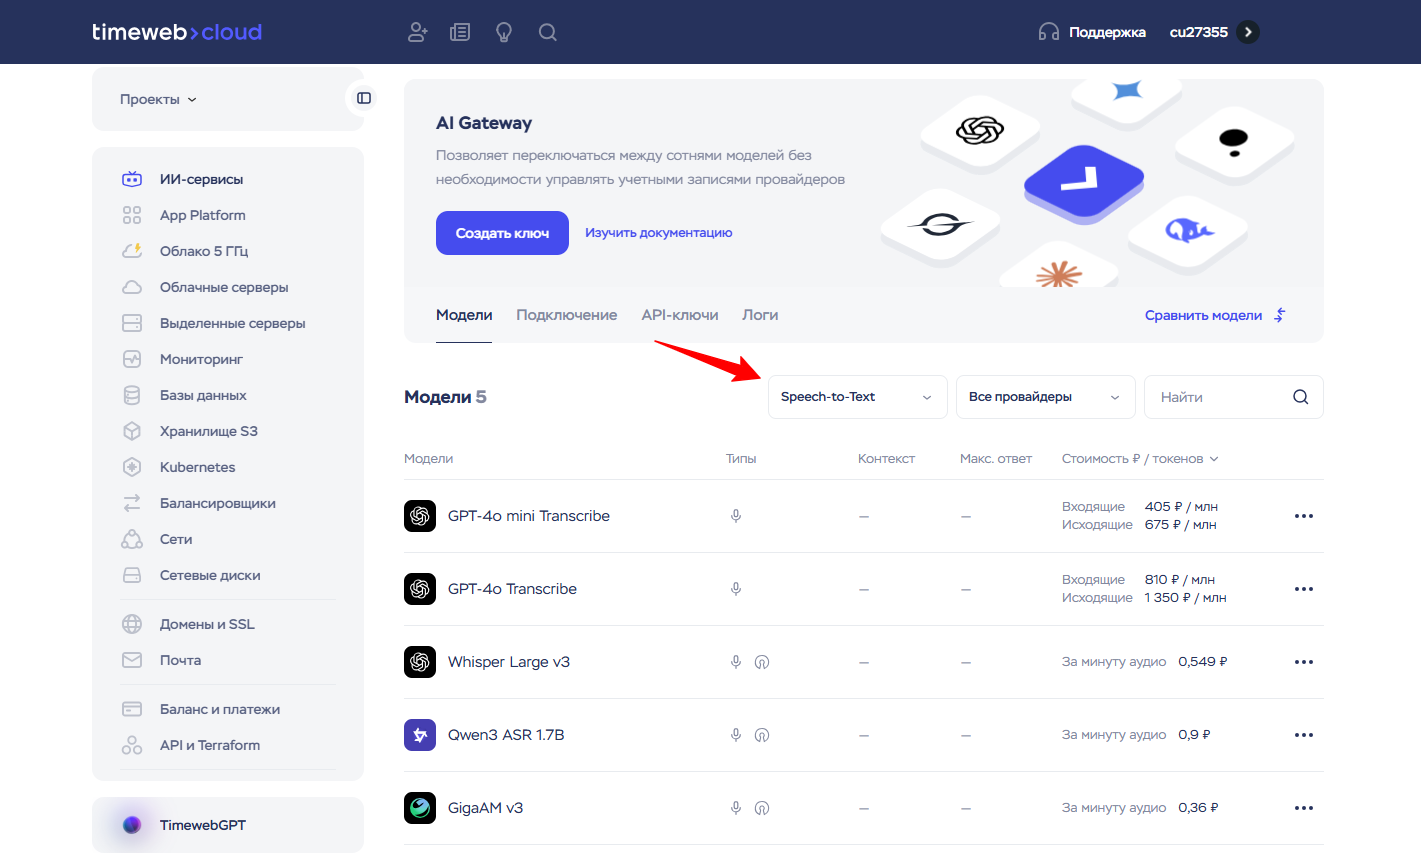The width and height of the screenshot is (1421, 866).
Task: Open the Все провайдеры filter dropdown
Action: point(1045,397)
